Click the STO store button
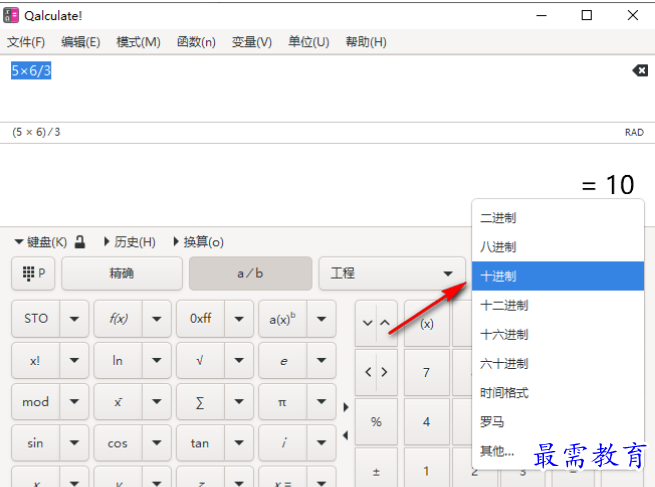 pos(36,319)
